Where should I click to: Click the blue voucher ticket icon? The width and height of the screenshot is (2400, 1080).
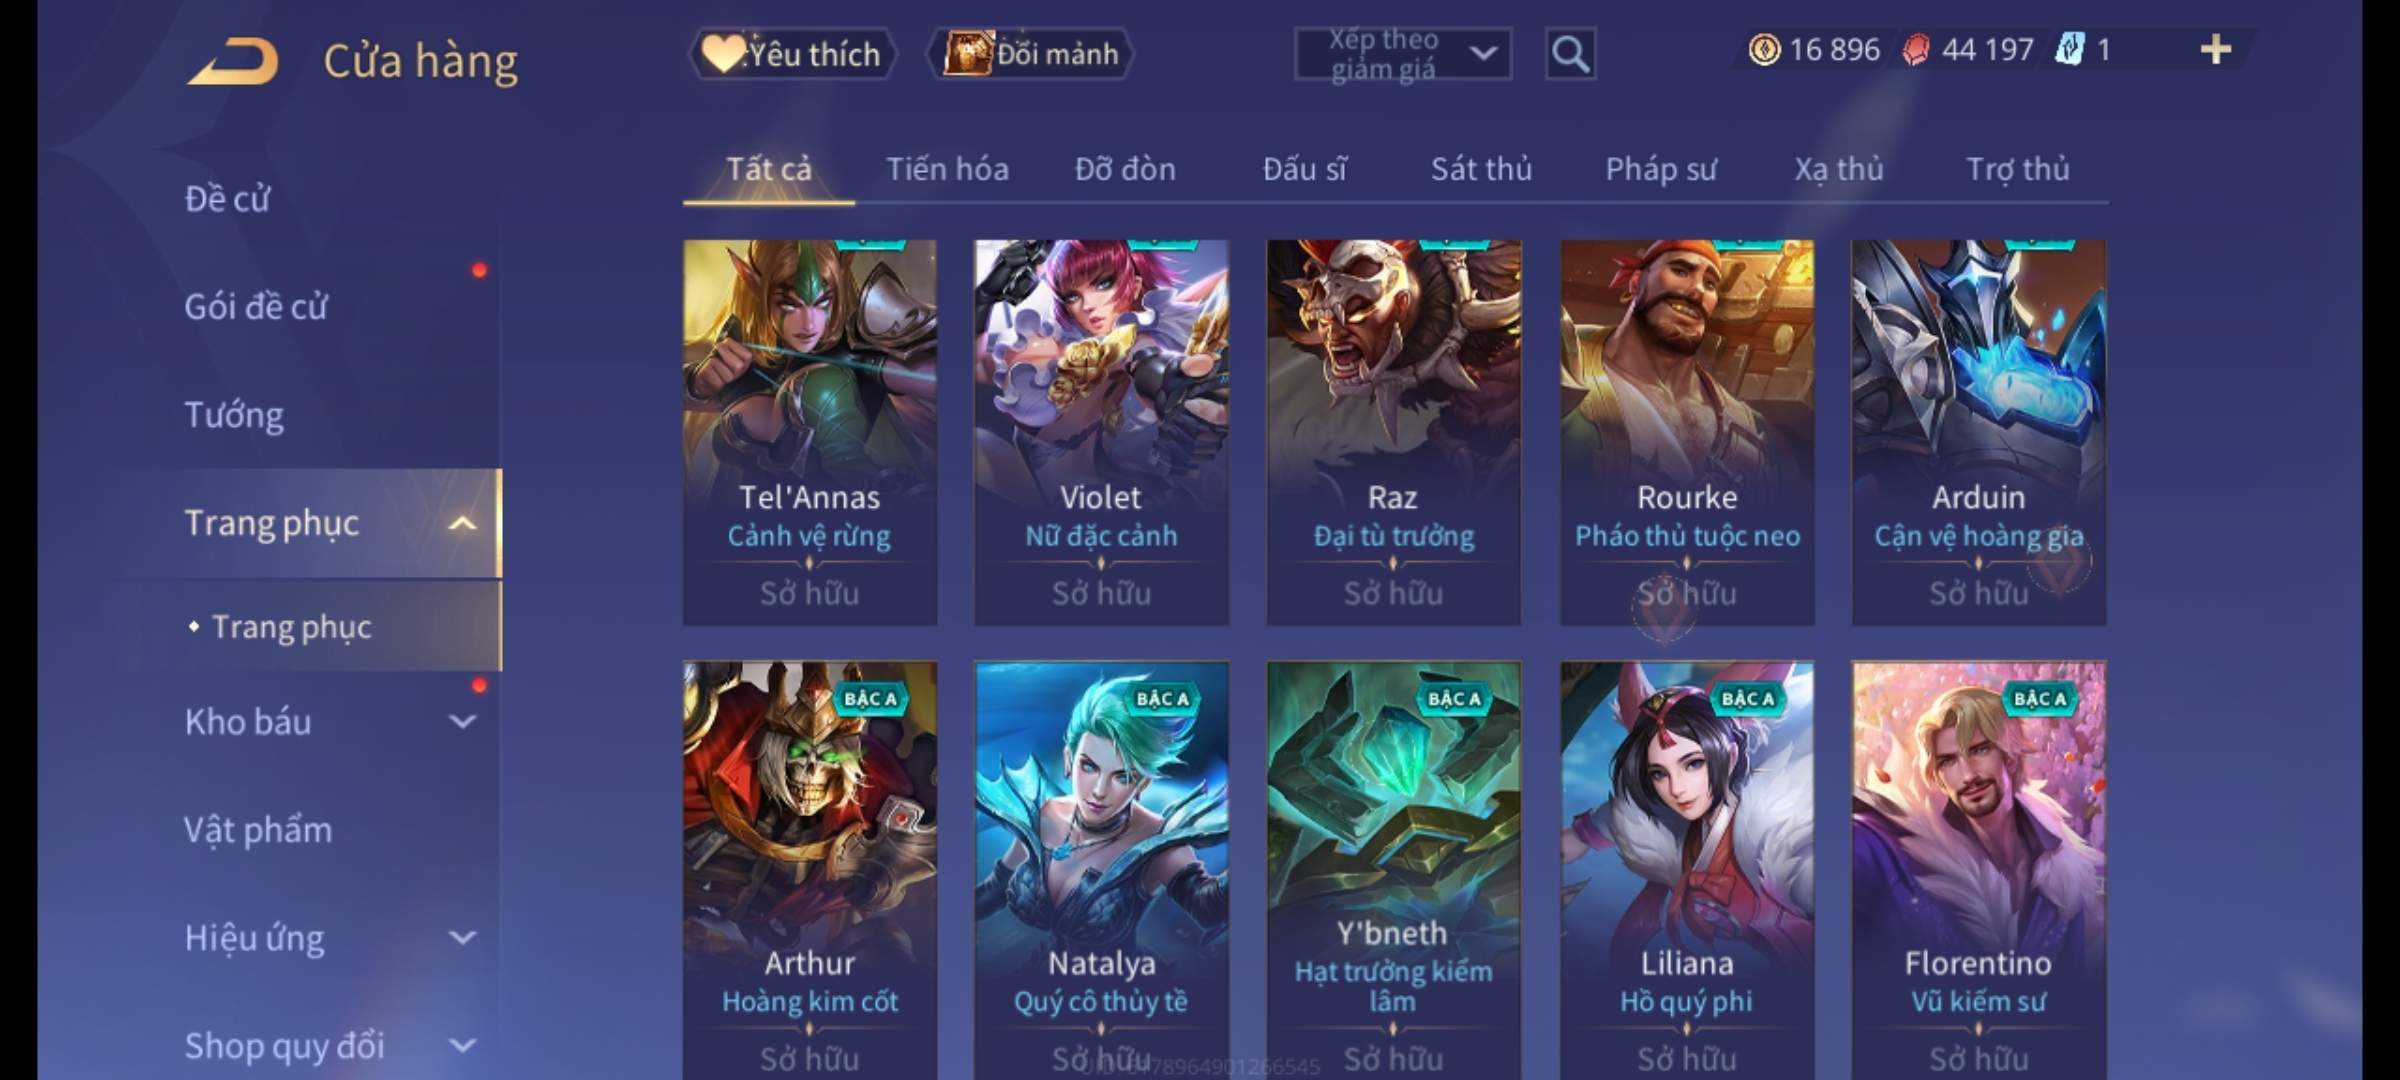click(2069, 50)
